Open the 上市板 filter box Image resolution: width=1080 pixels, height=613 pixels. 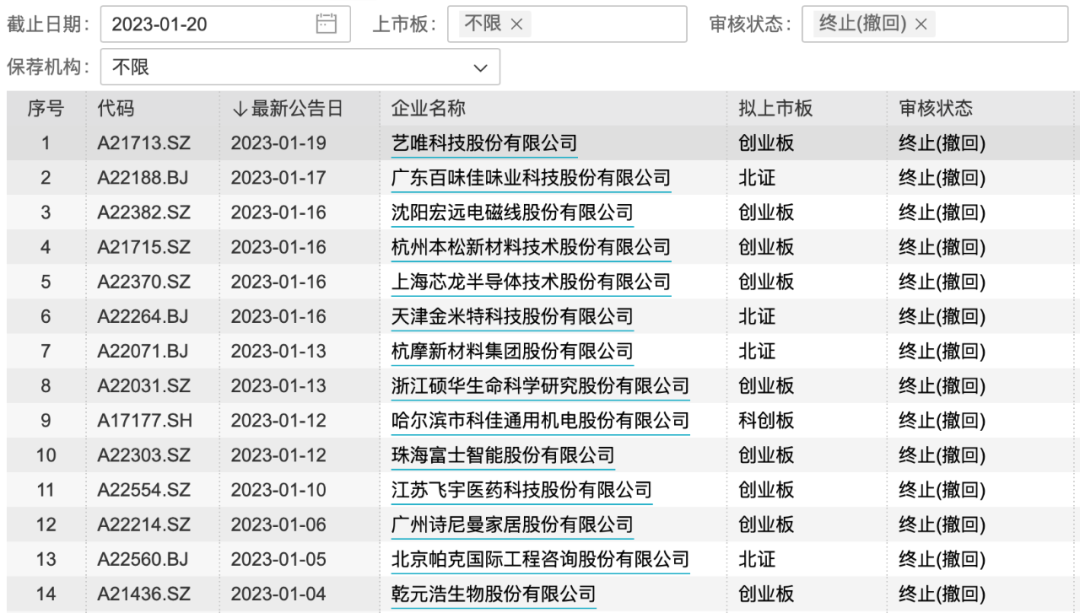click(610, 24)
